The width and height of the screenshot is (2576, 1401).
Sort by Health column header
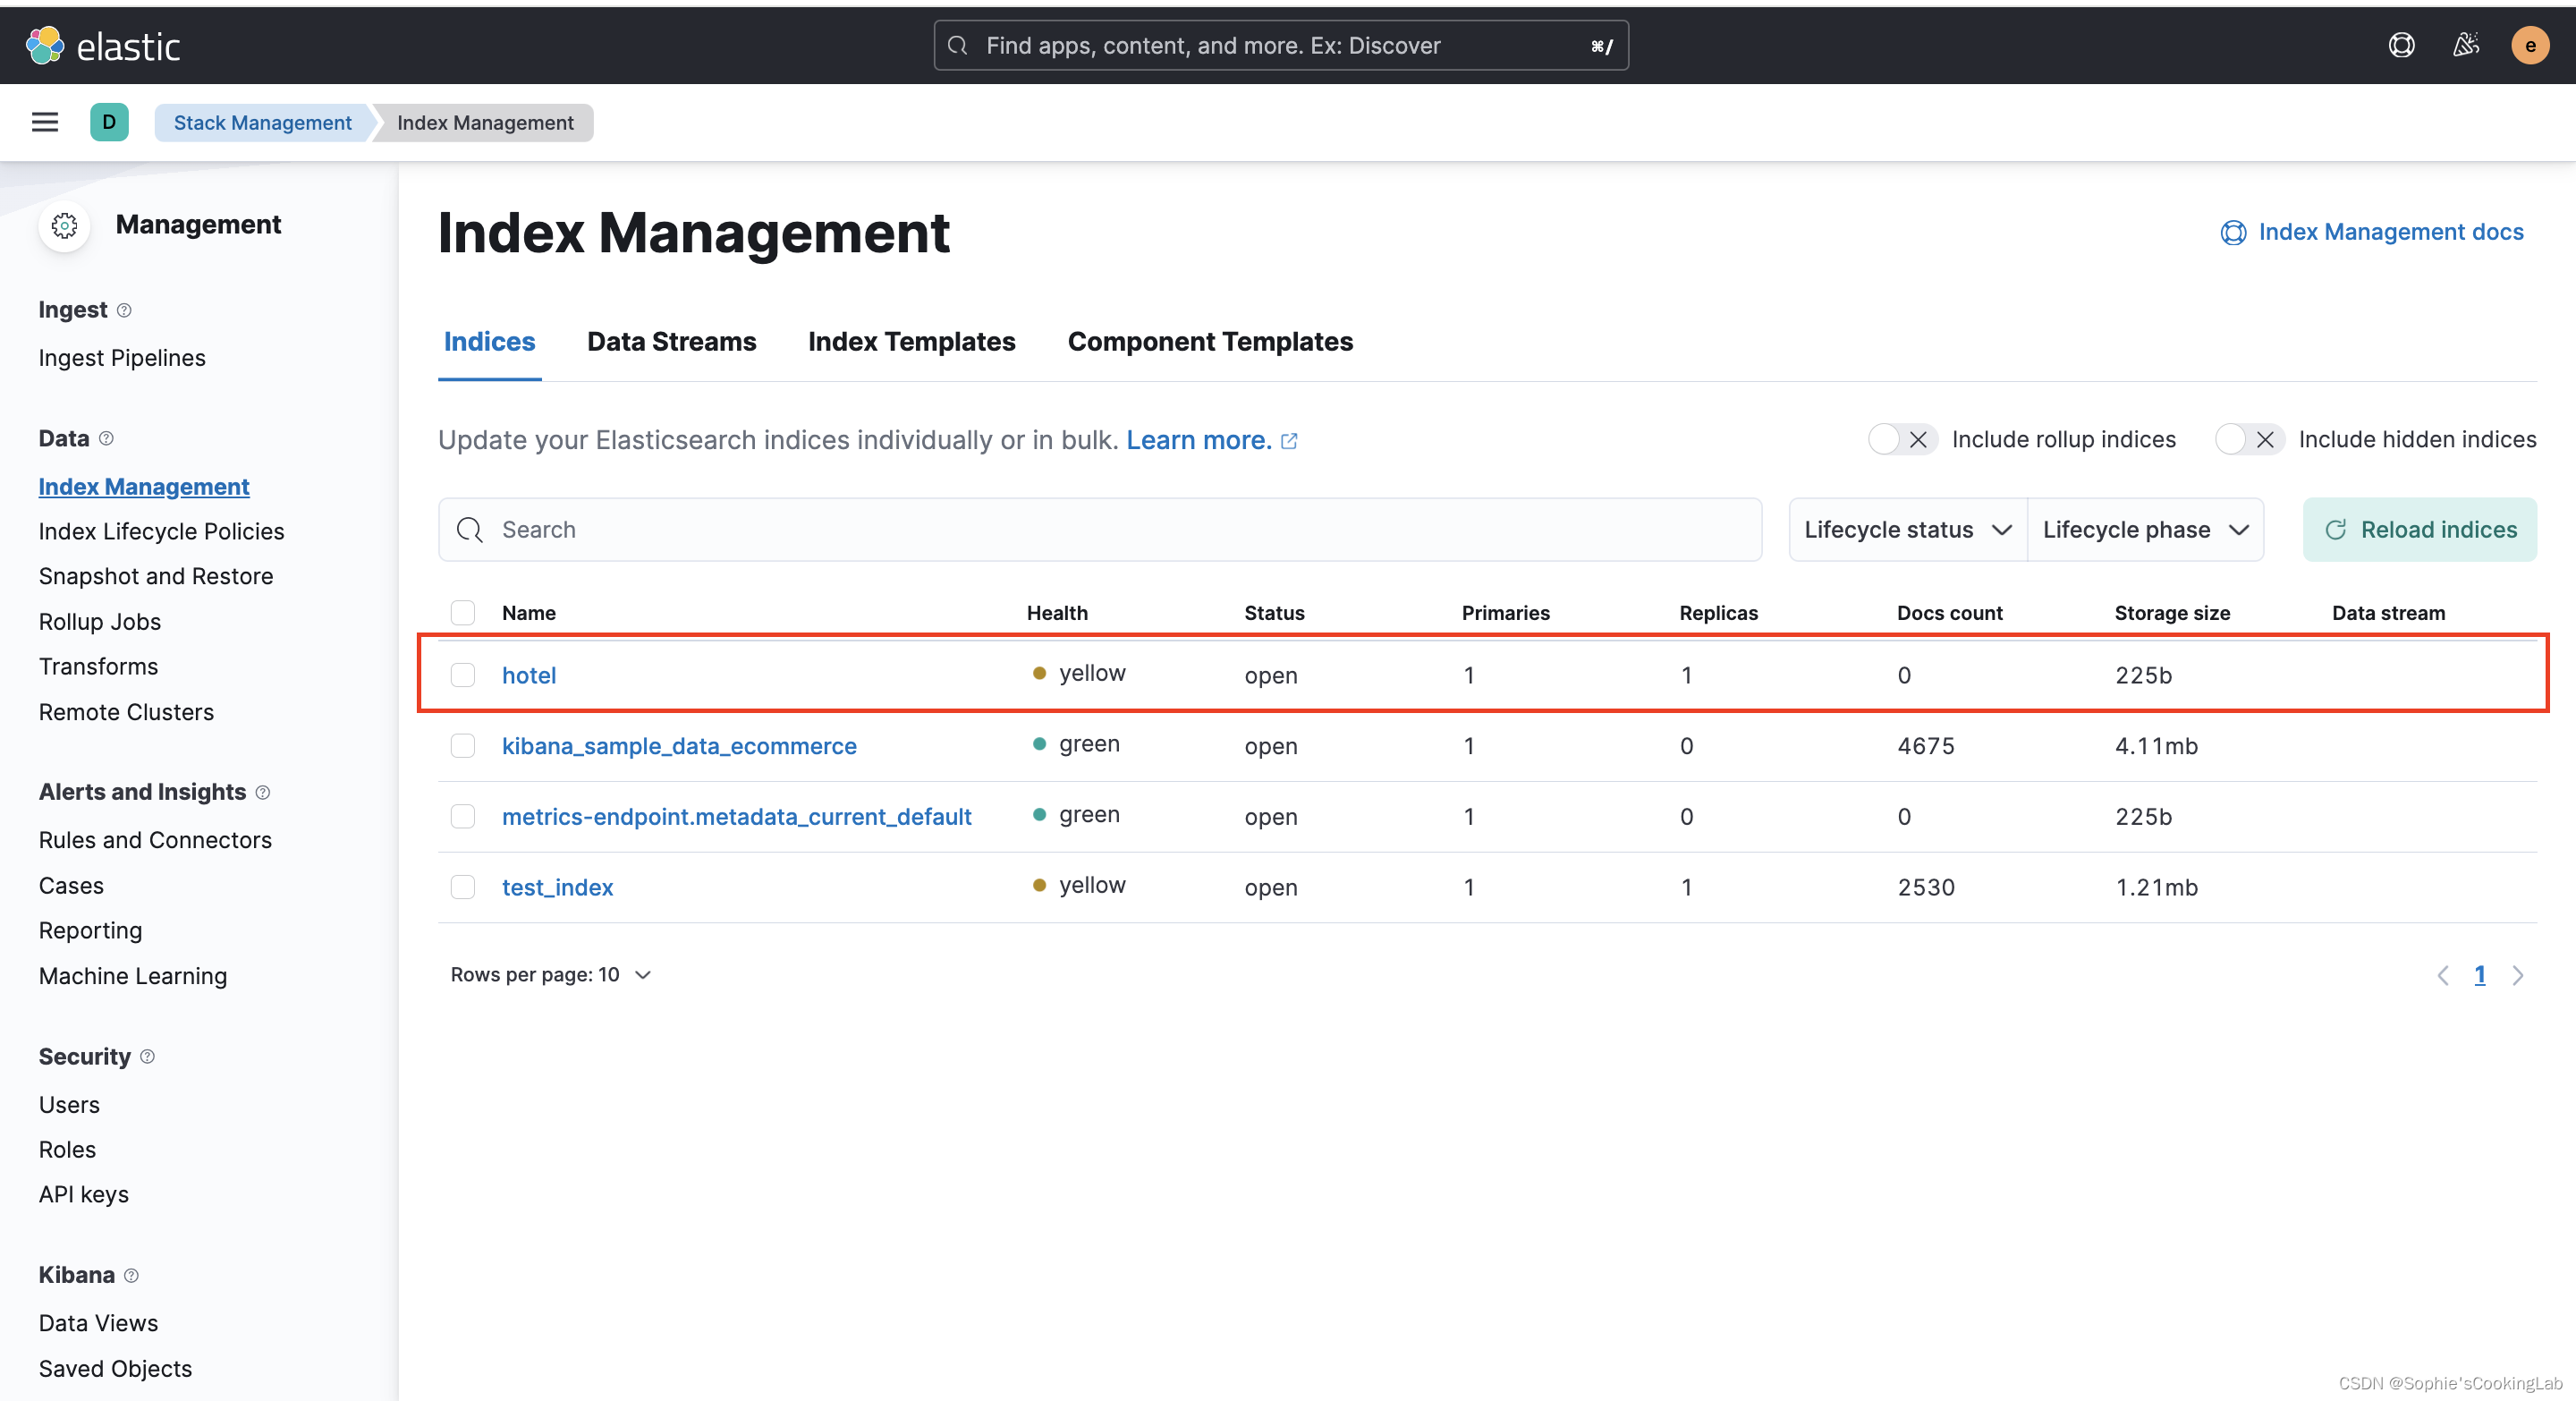[1057, 612]
